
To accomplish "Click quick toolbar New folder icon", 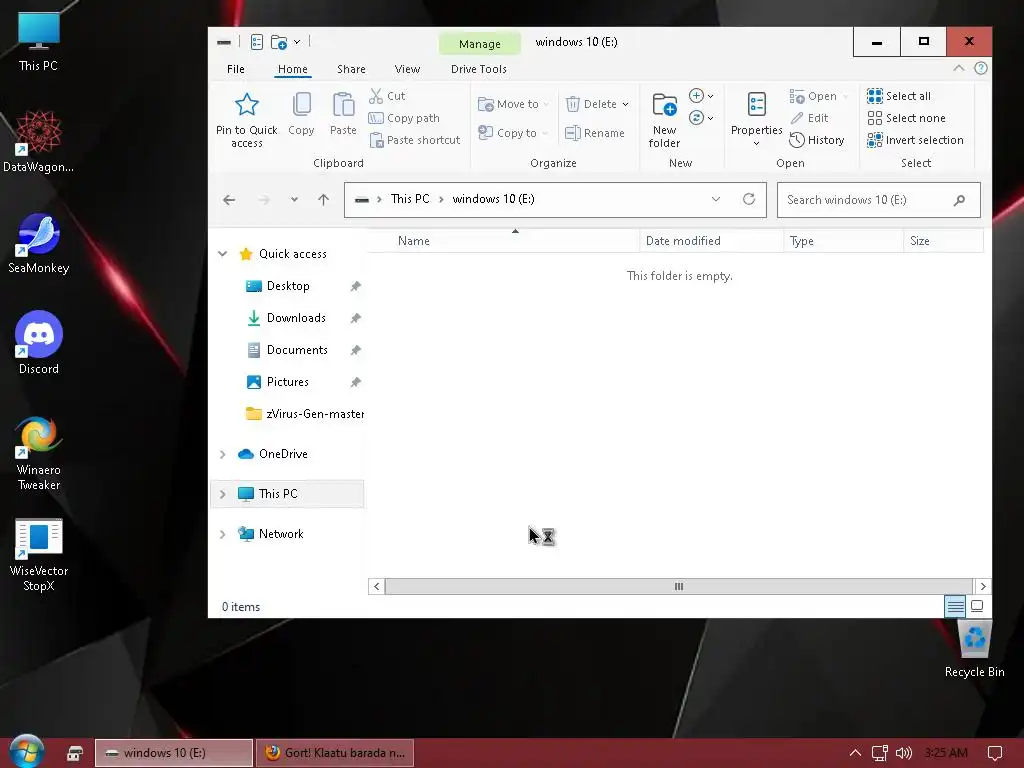I will (279, 42).
